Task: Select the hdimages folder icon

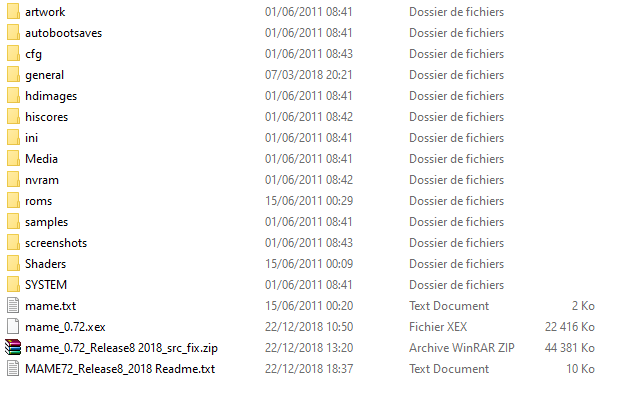Action: point(13,96)
